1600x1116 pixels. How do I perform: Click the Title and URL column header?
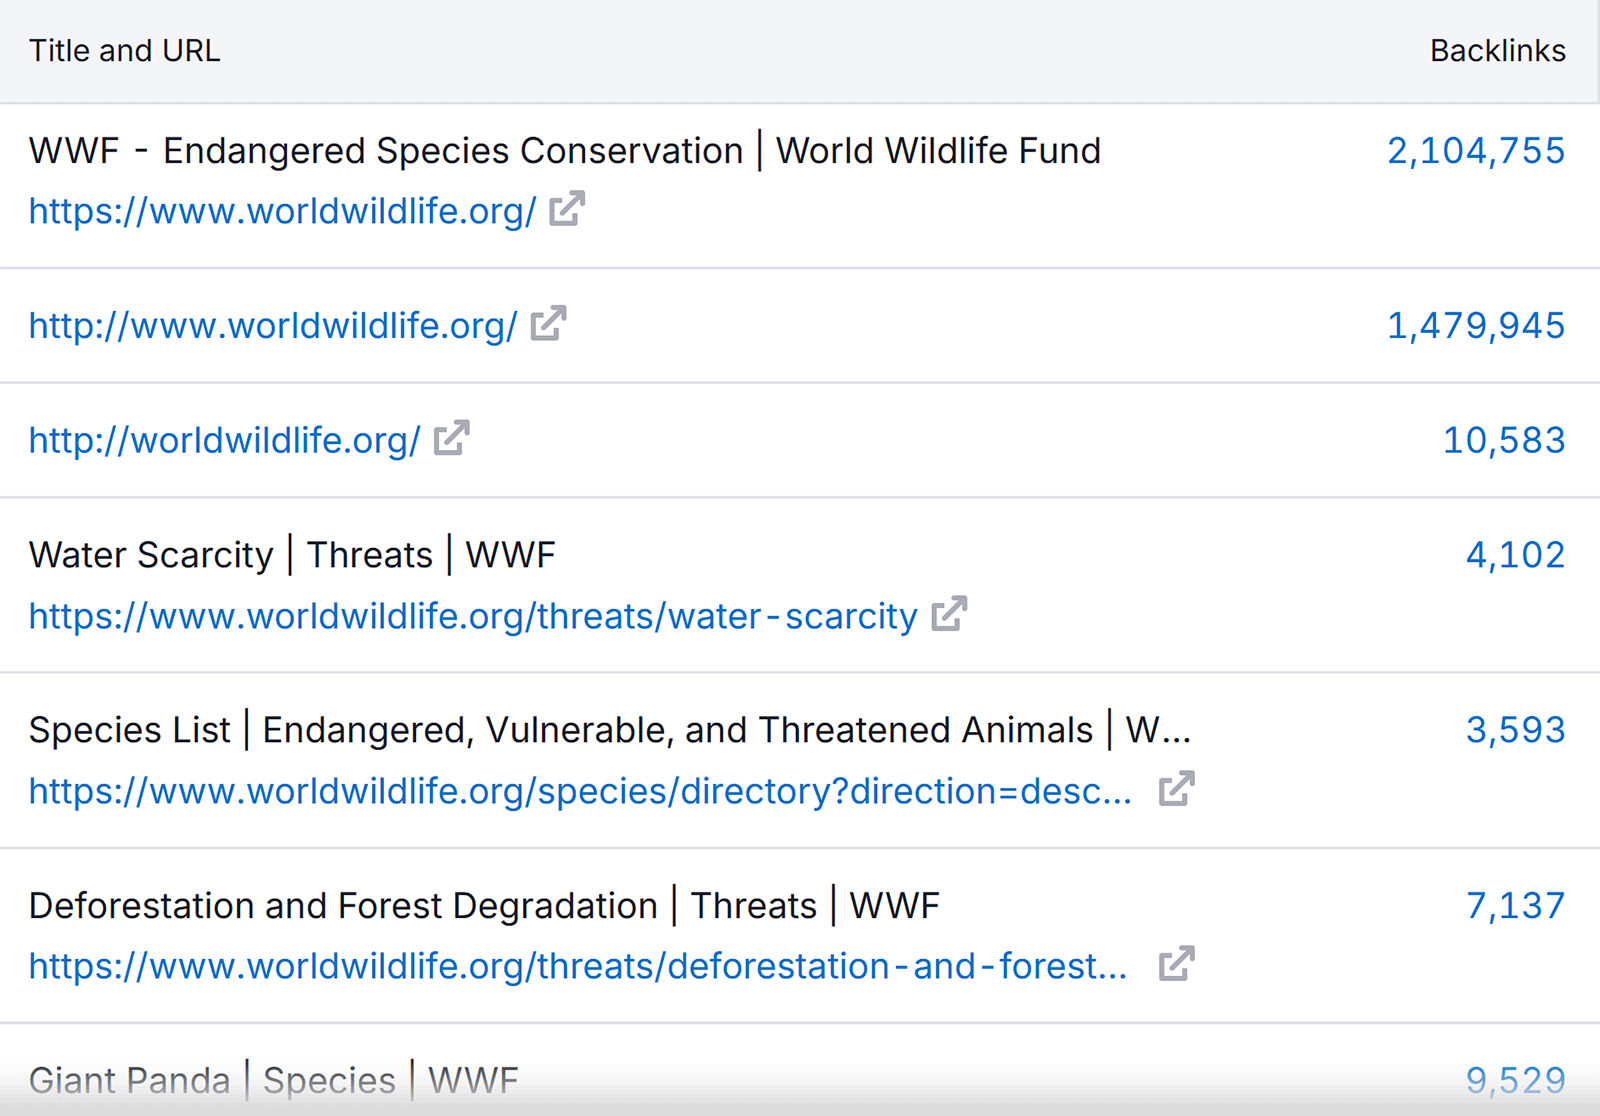124,50
